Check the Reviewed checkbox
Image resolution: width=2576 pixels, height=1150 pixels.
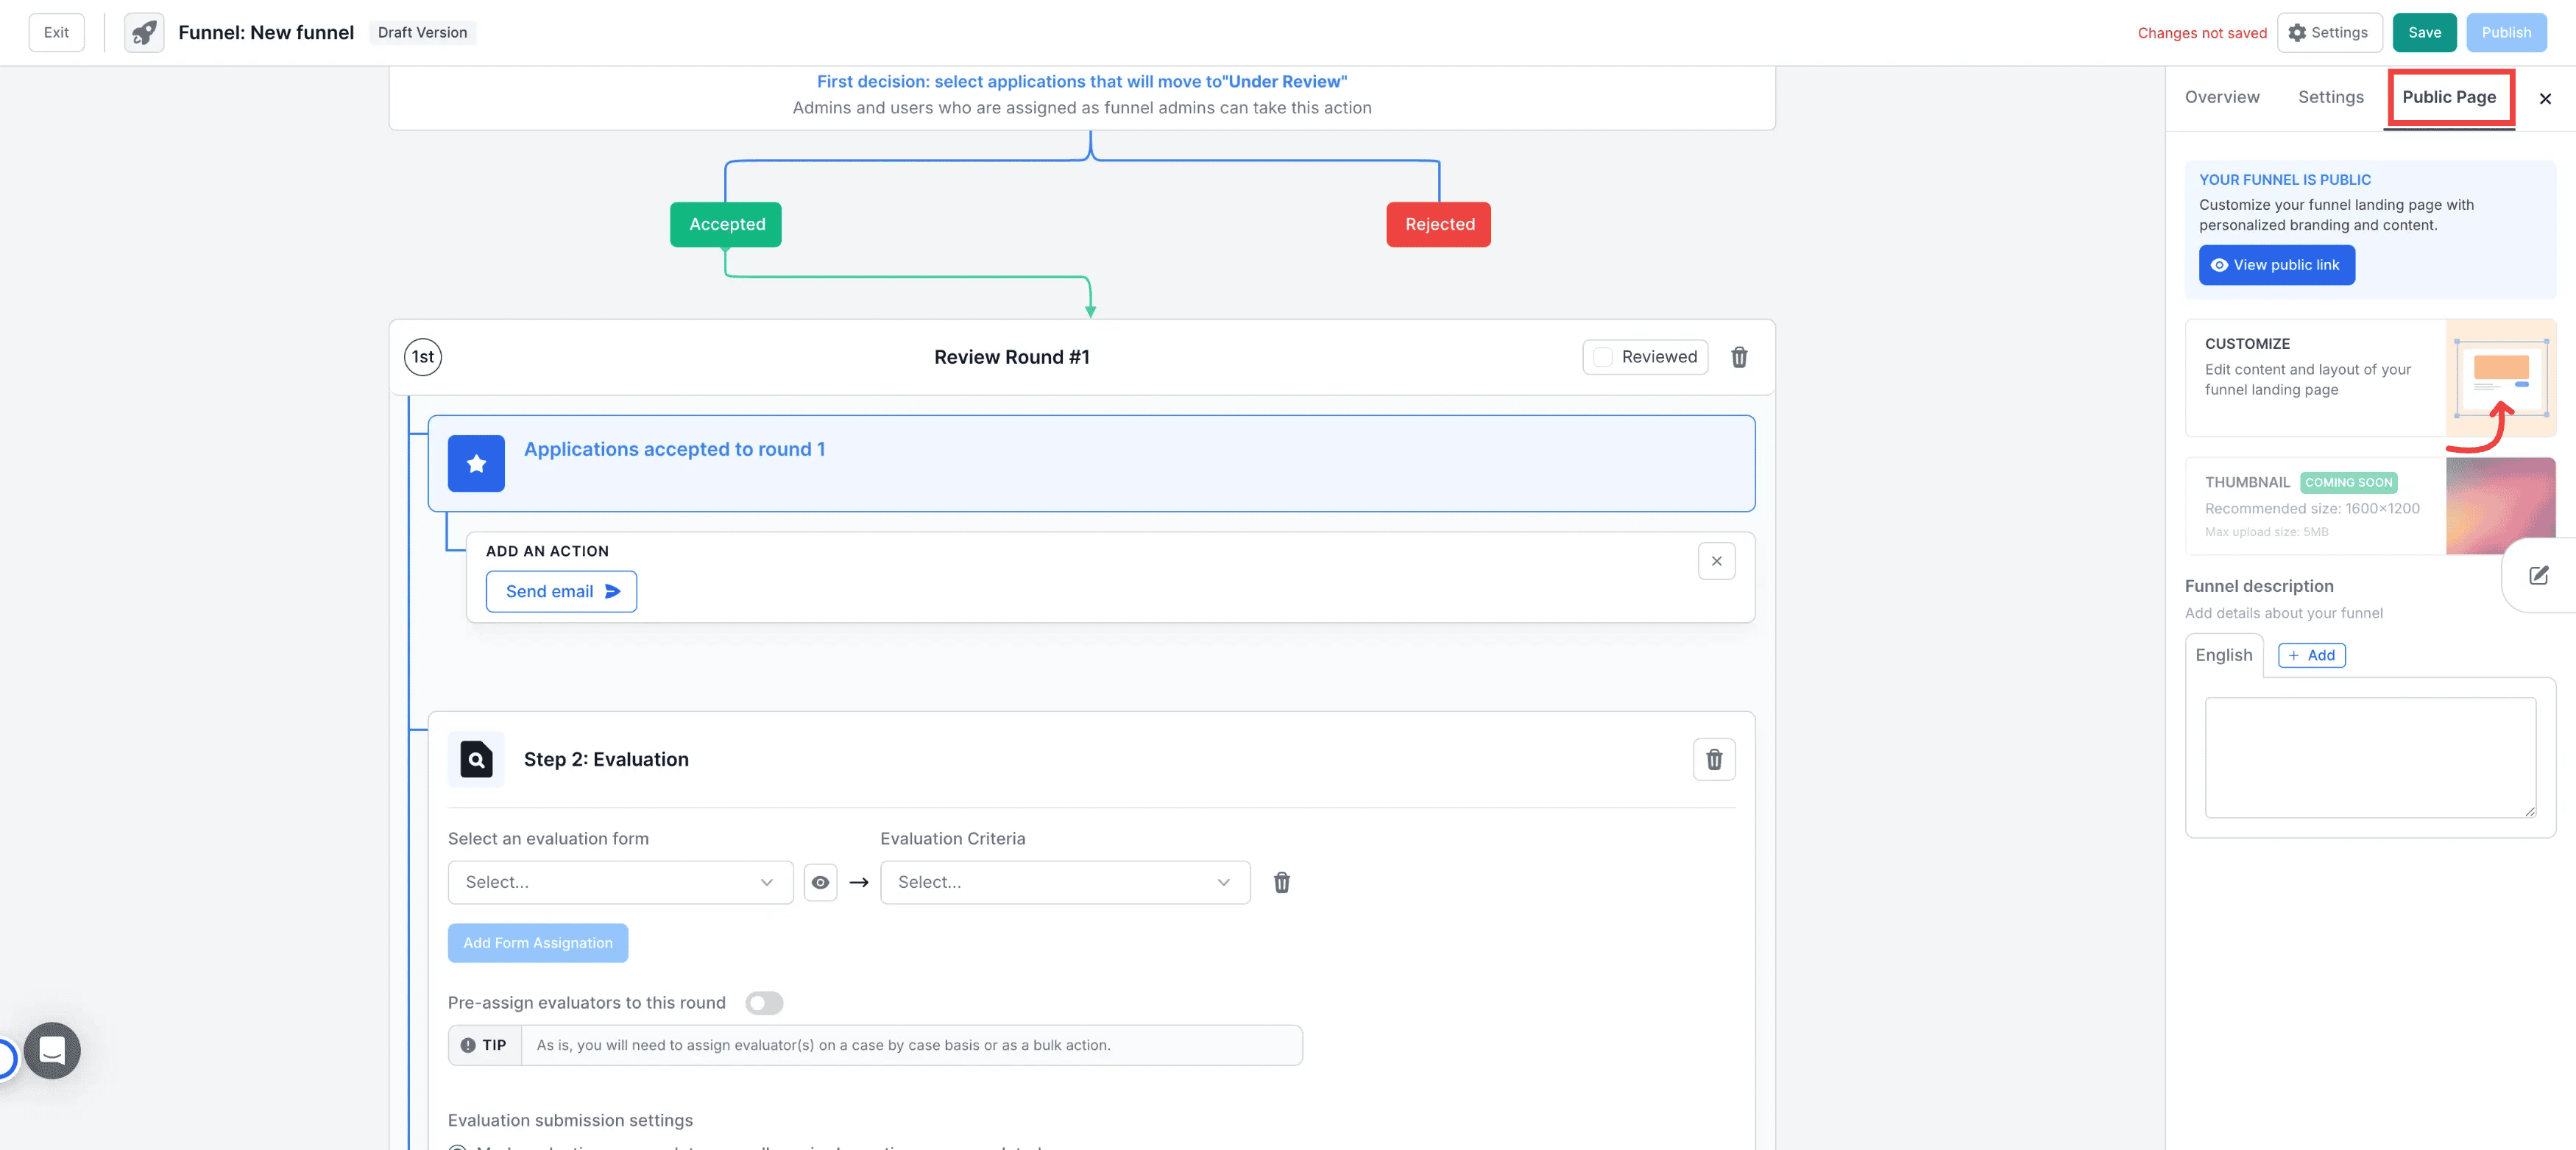[1603, 357]
